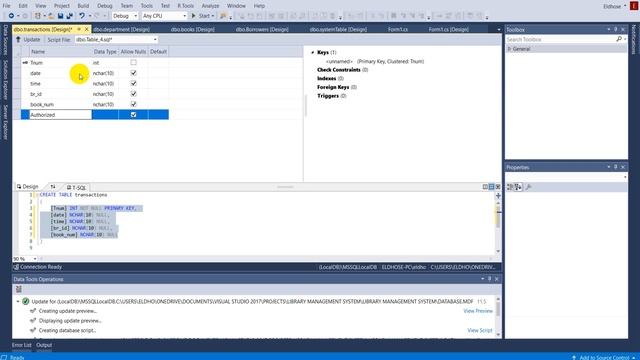Toggle Allow Nulls for Authorized column

point(133,115)
